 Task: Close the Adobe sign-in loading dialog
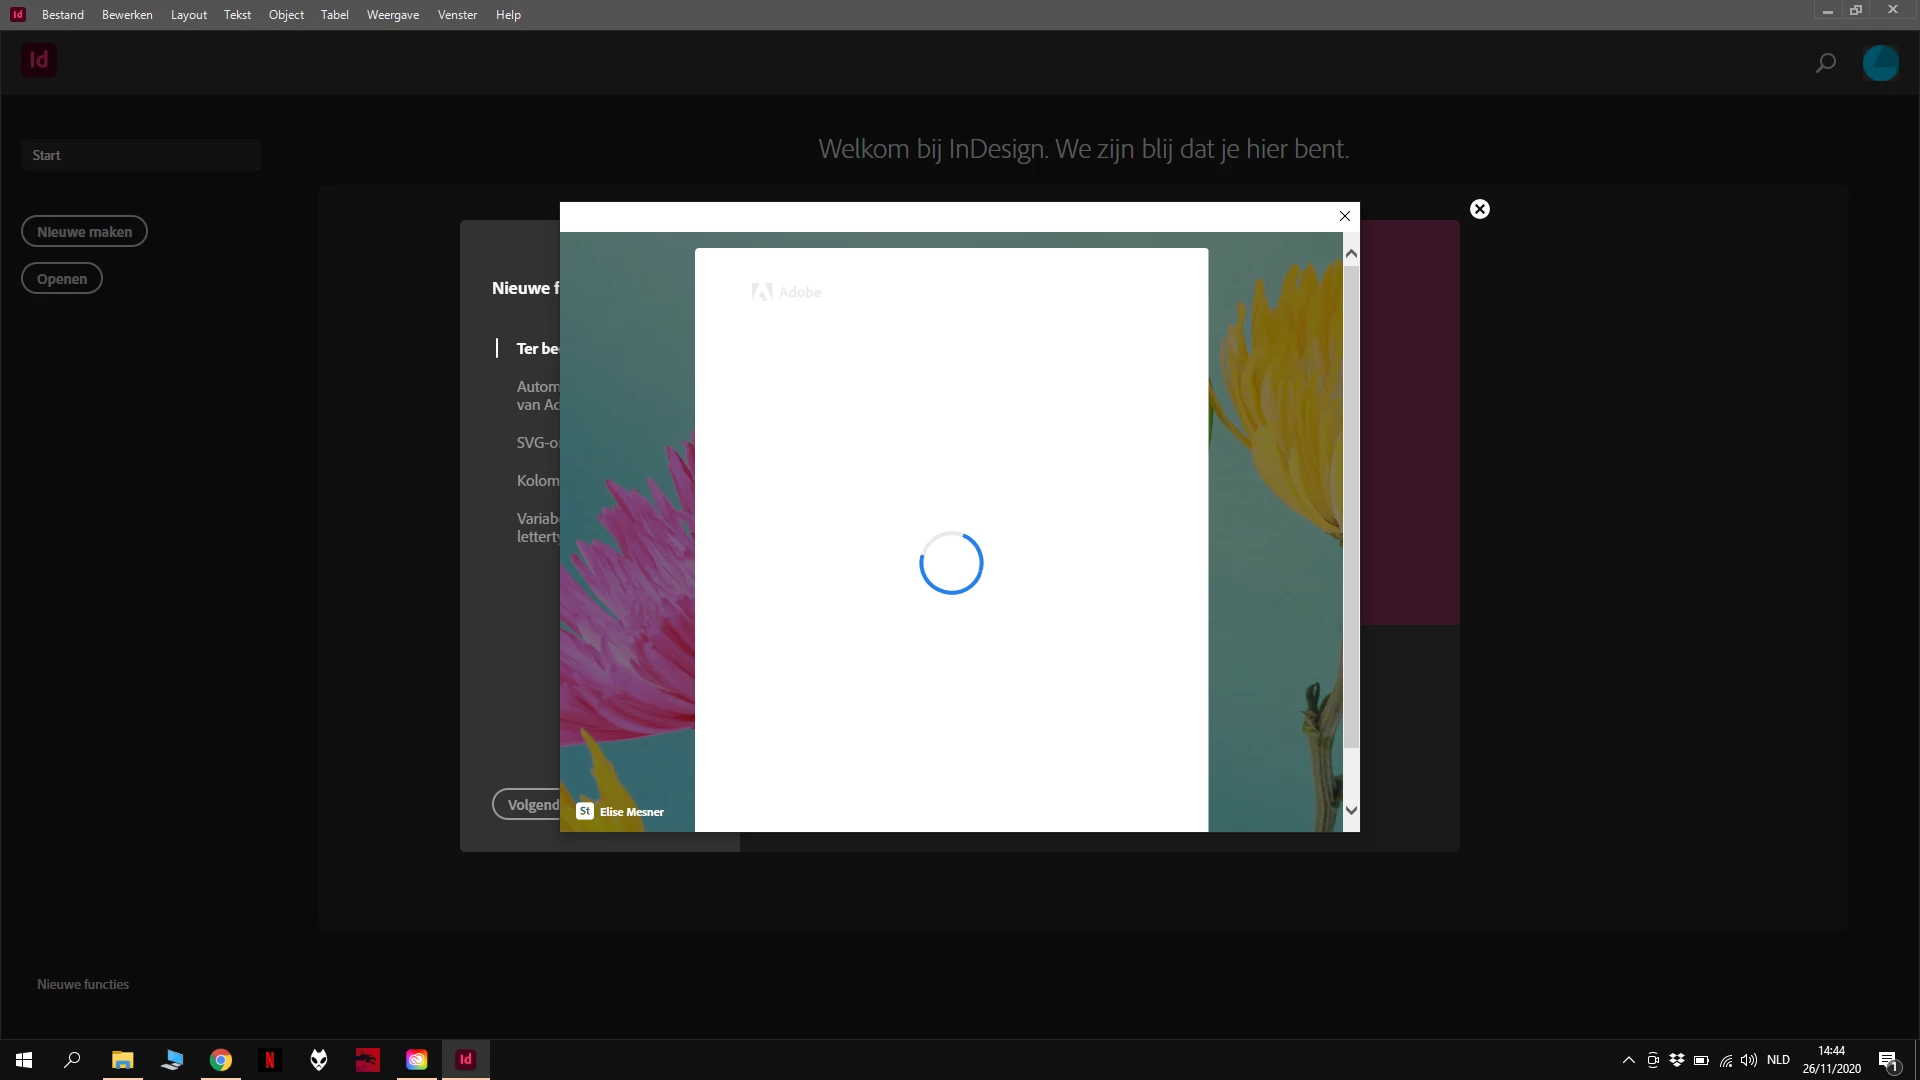(x=1345, y=216)
